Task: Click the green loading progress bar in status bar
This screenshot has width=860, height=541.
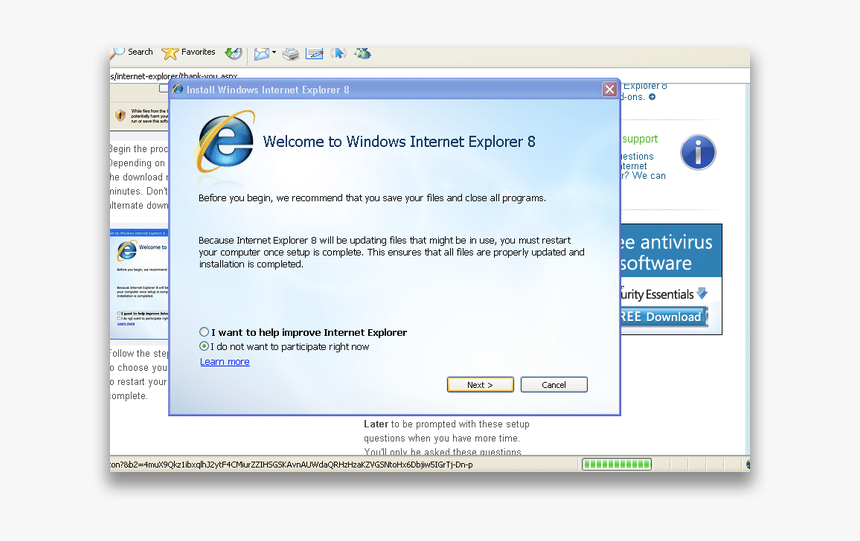Action: click(x=617, y=464)
